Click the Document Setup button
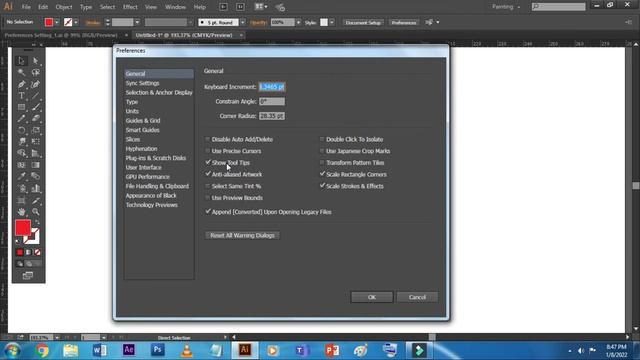 (x=363, y=22)
